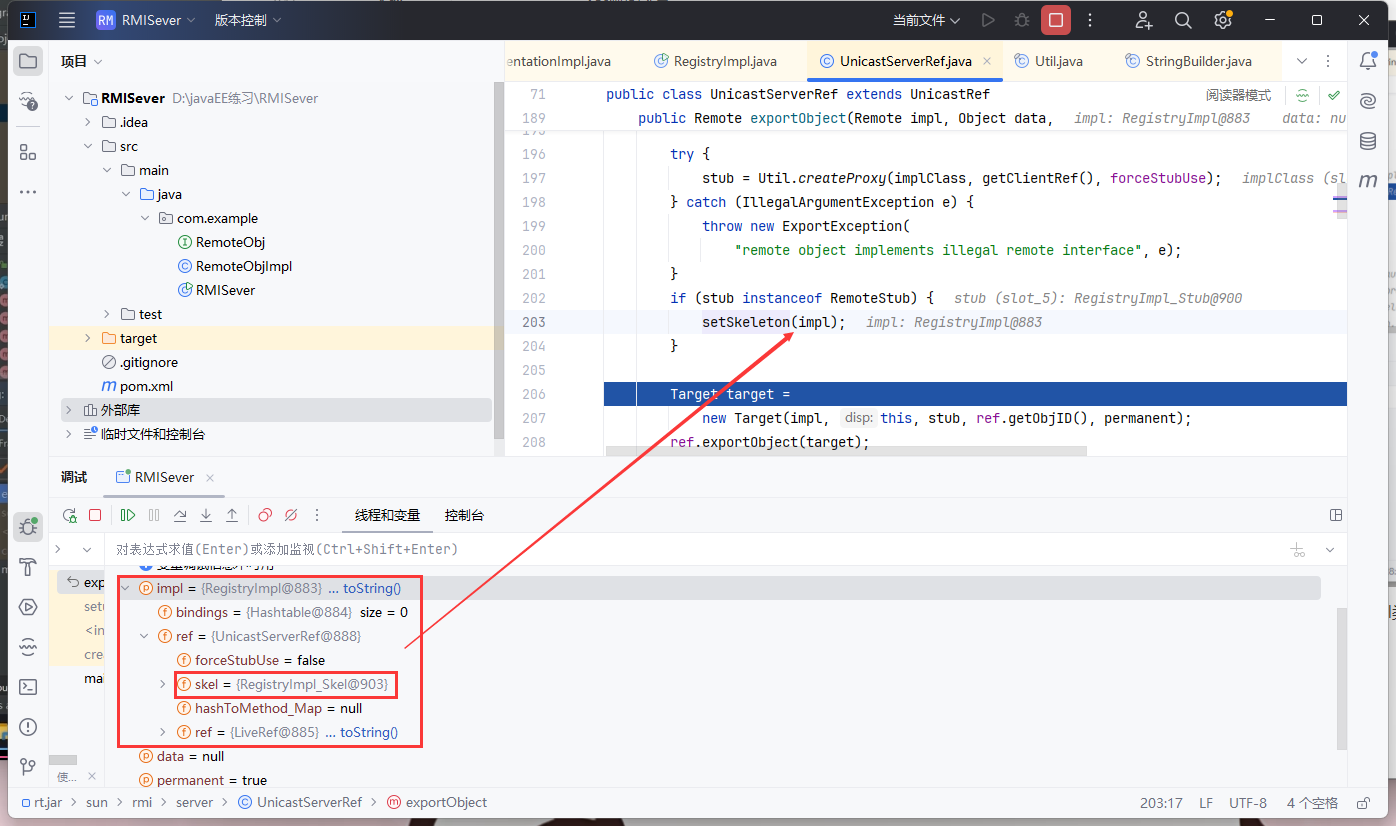Click the Step Into debug icon
This screenshot has height=826, width=1396.
point(206,515)
